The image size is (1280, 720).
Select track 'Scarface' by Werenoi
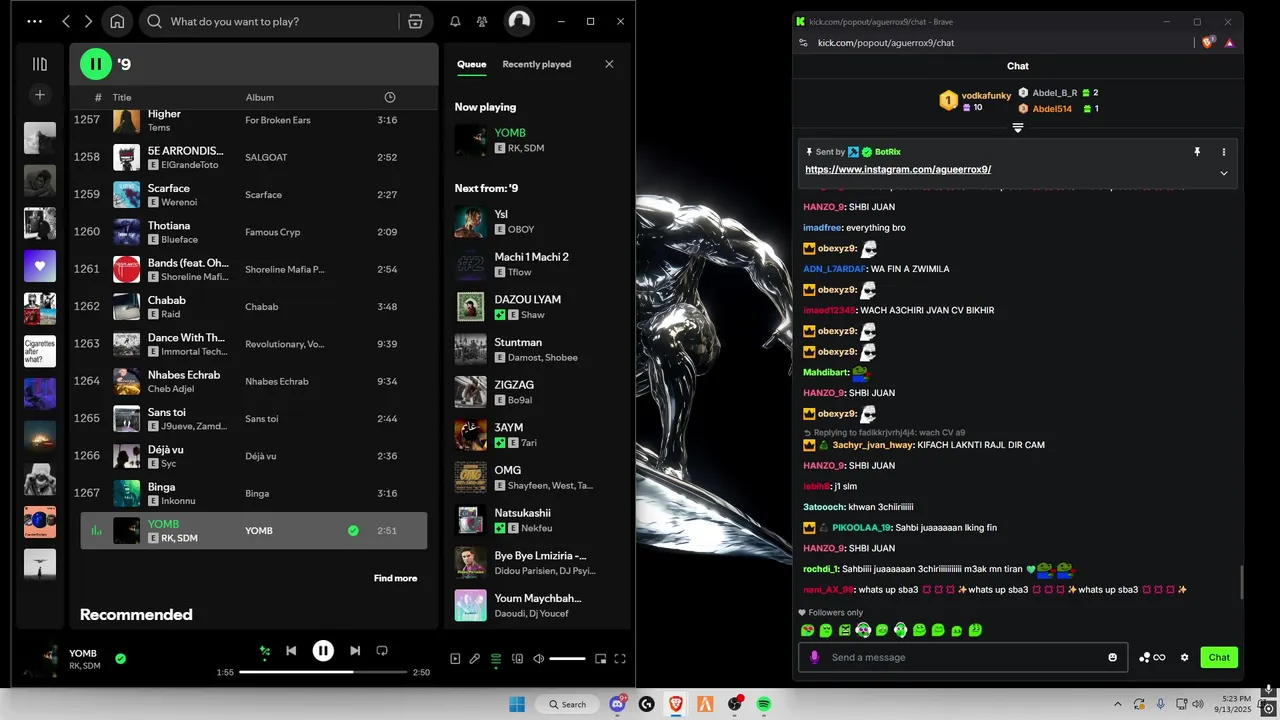pyautogui.click(x=169, y=188)
